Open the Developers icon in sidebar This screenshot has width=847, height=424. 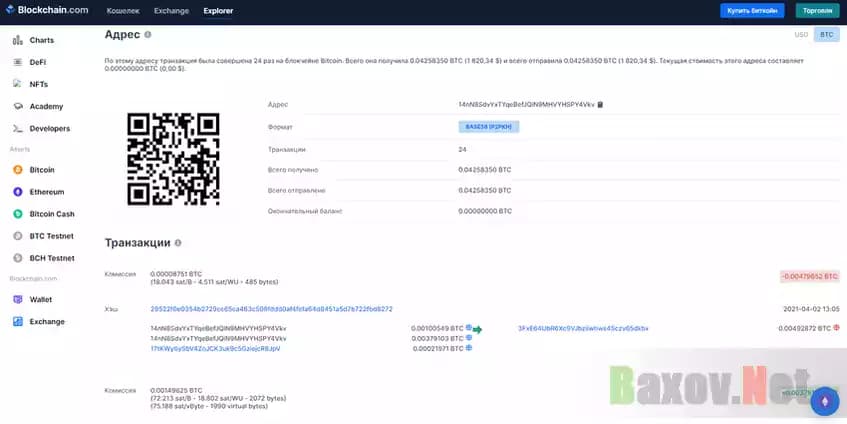coord(18,128)
